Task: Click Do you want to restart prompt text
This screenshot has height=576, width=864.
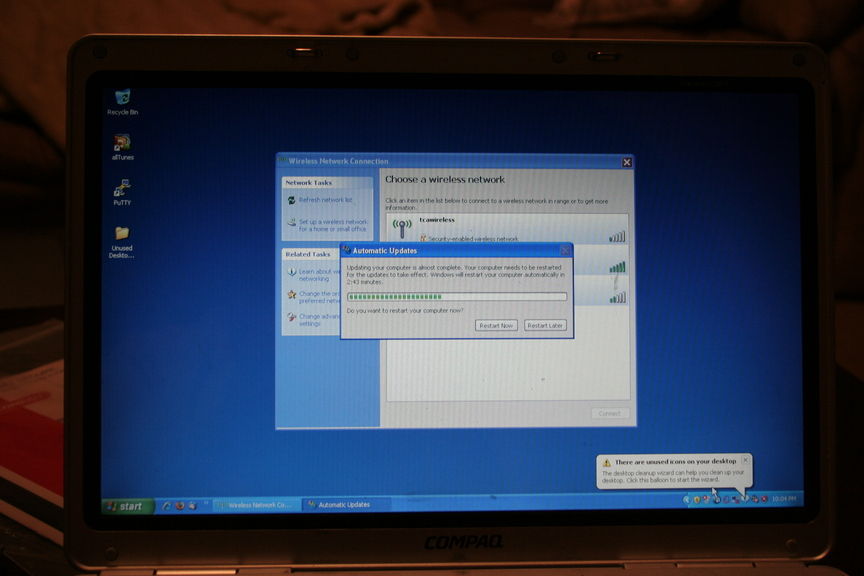Action: [x=405, y=311]
